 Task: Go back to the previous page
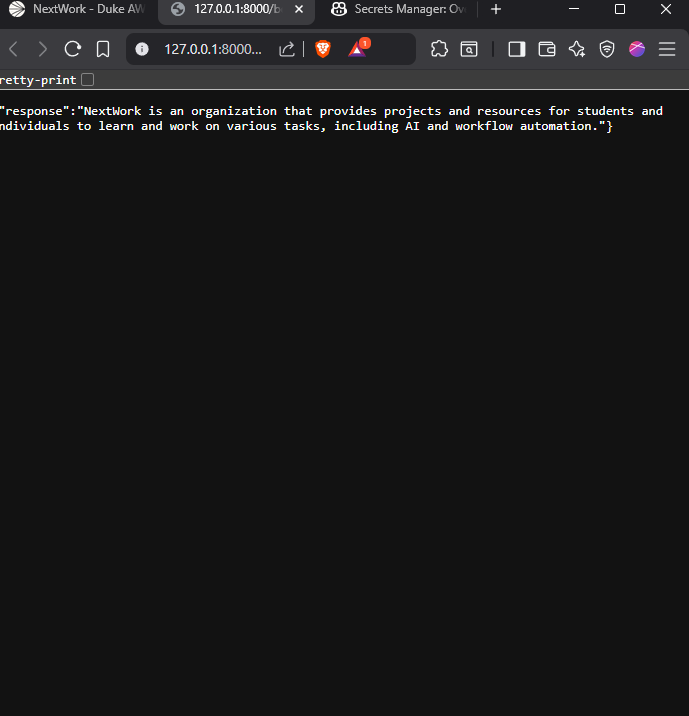coord(13,49)
